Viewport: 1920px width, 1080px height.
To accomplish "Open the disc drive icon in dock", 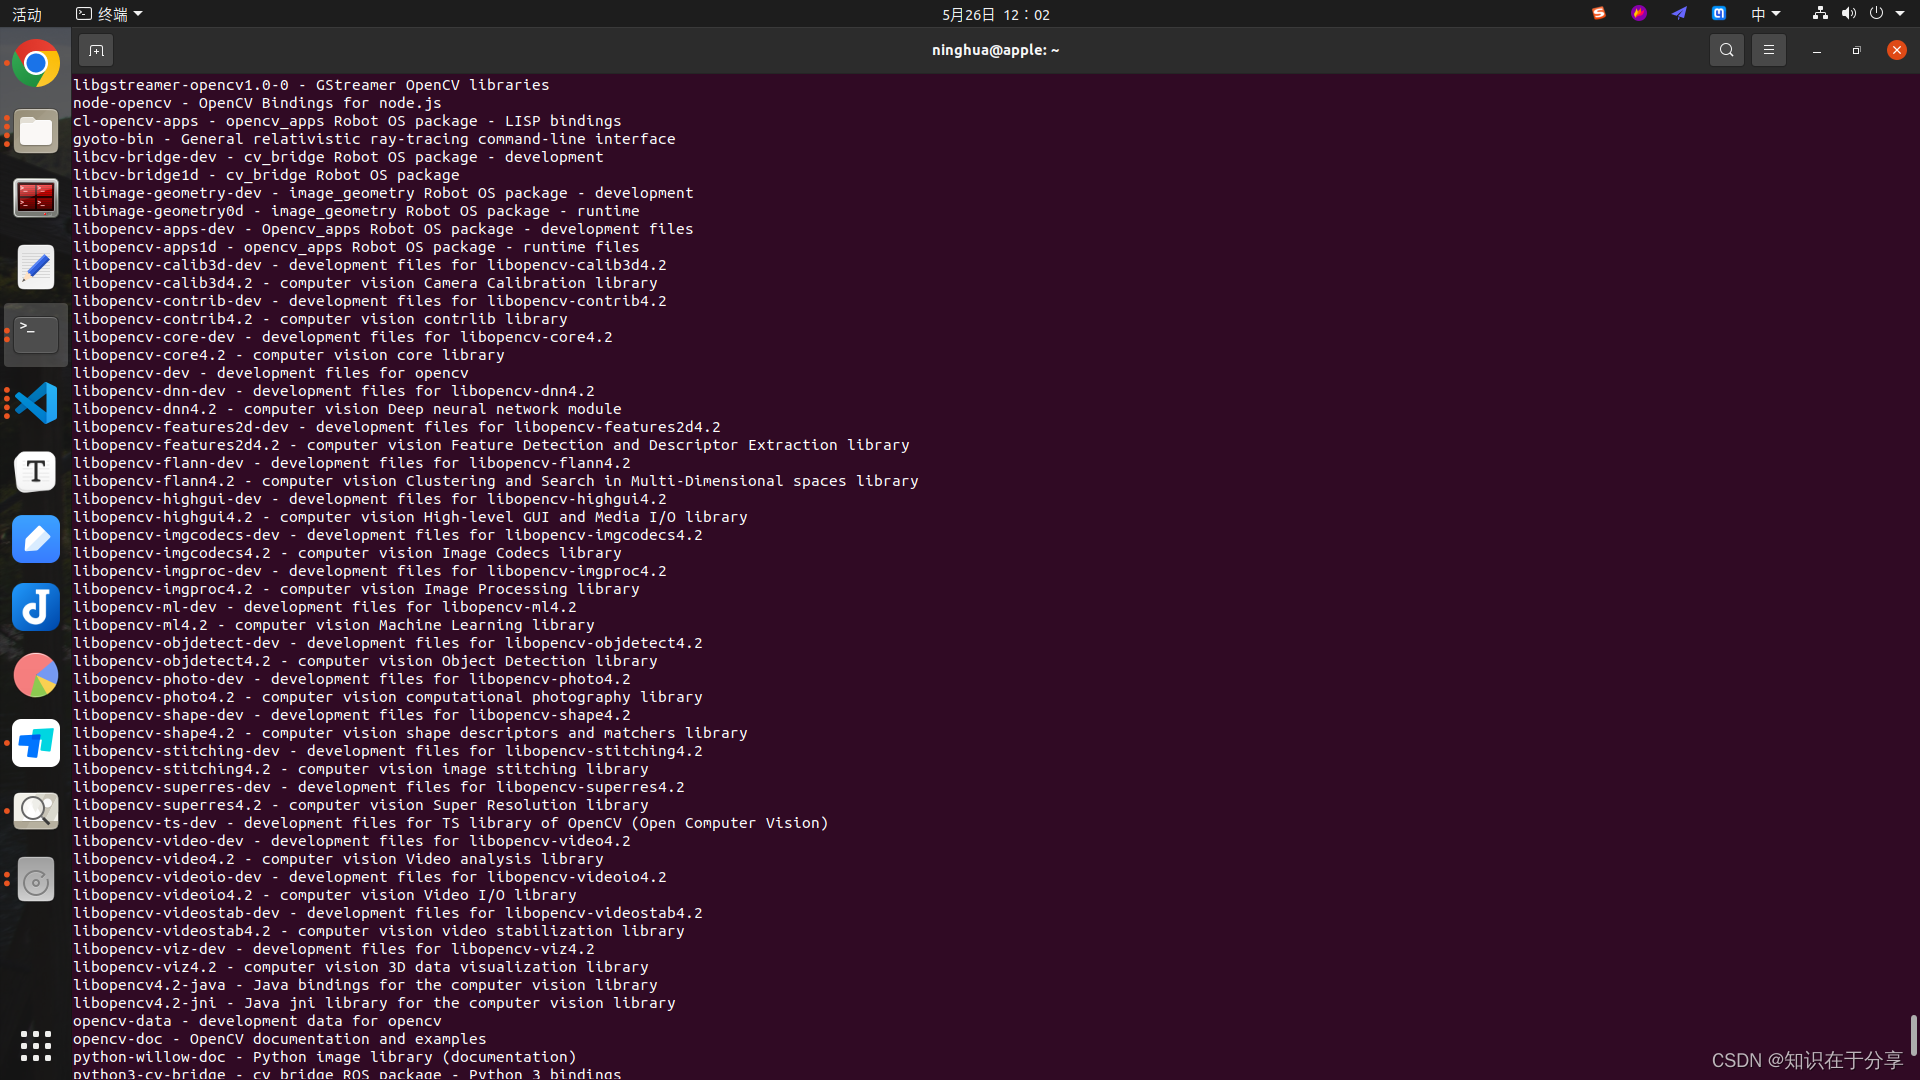I will (36, 880).
